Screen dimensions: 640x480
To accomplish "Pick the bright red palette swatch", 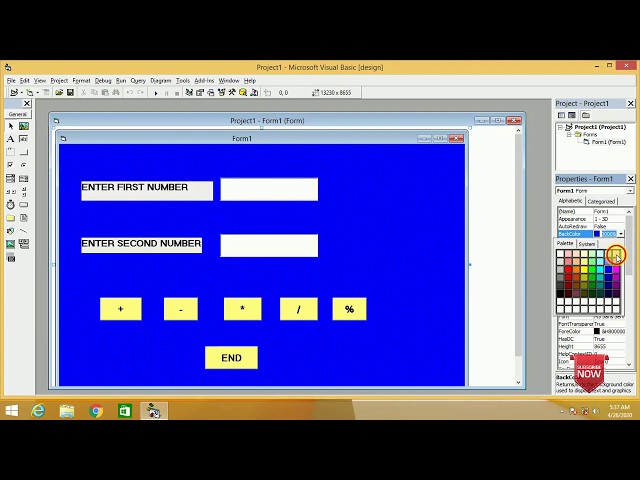I will (x=568, y=269).
